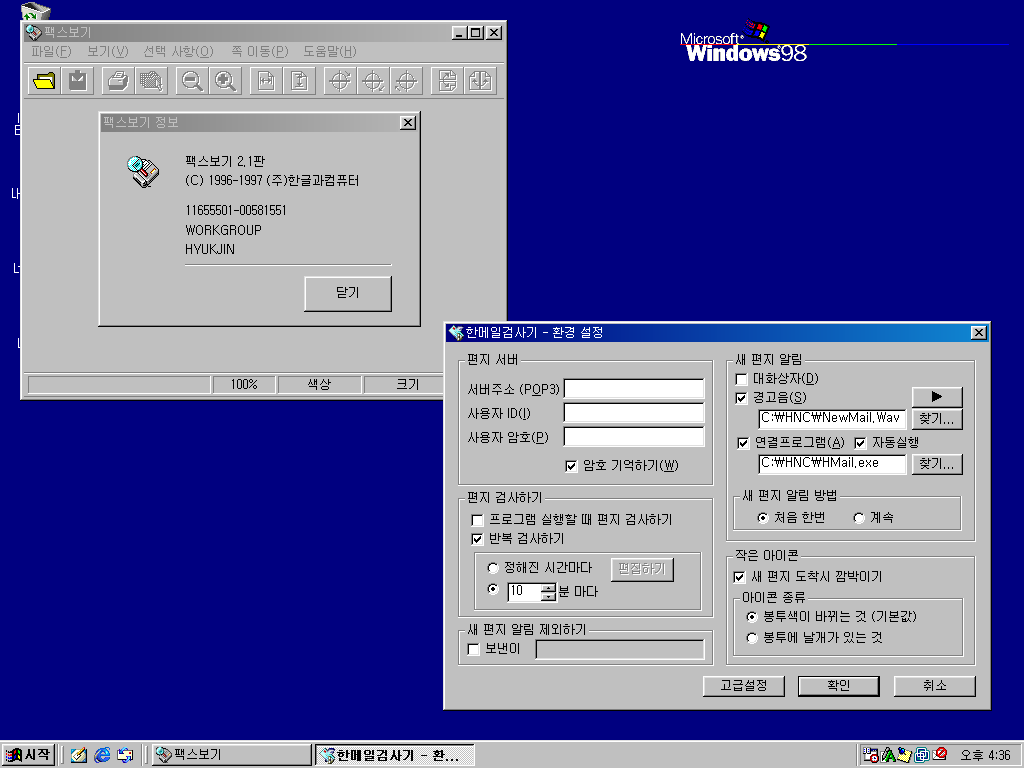Click the fax viewer icon in the info dialog

point(143,172)
